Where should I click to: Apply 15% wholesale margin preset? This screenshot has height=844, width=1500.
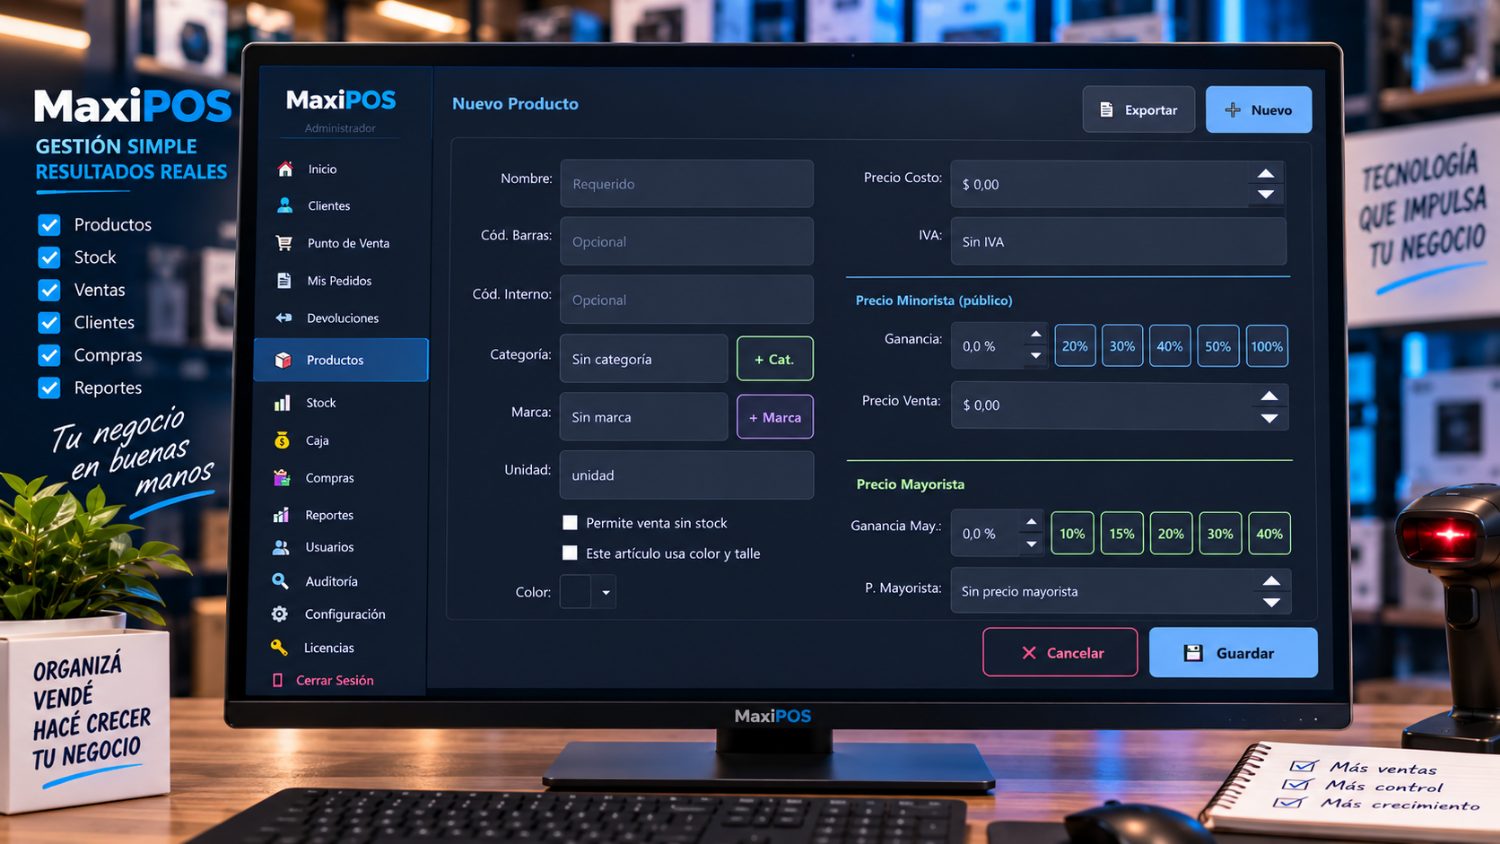(x=1122, y=533)
